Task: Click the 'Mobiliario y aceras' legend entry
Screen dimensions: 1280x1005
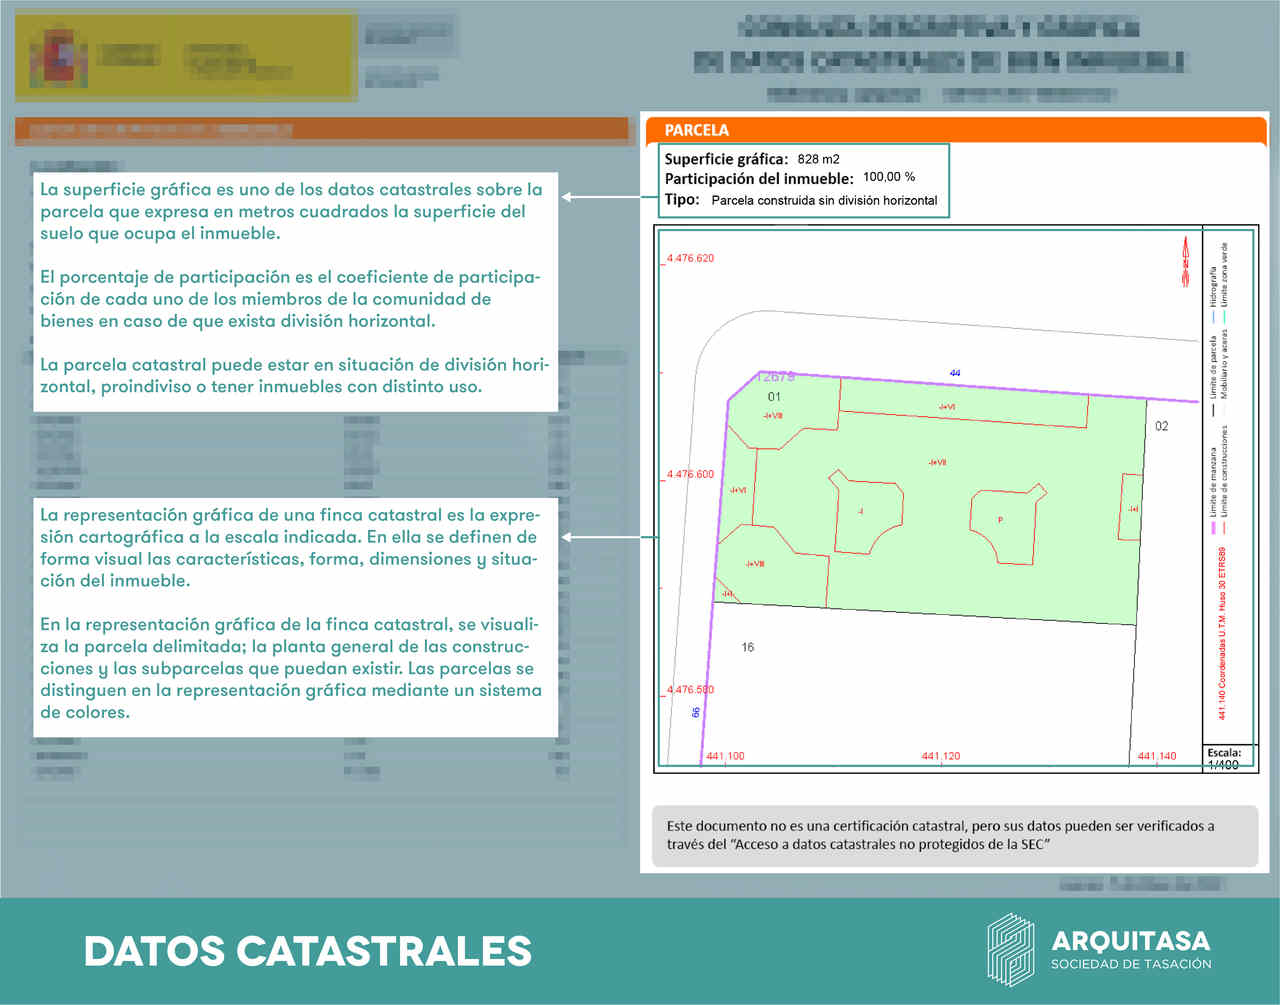Action: pyautogui.click(x=1224, y=363)
